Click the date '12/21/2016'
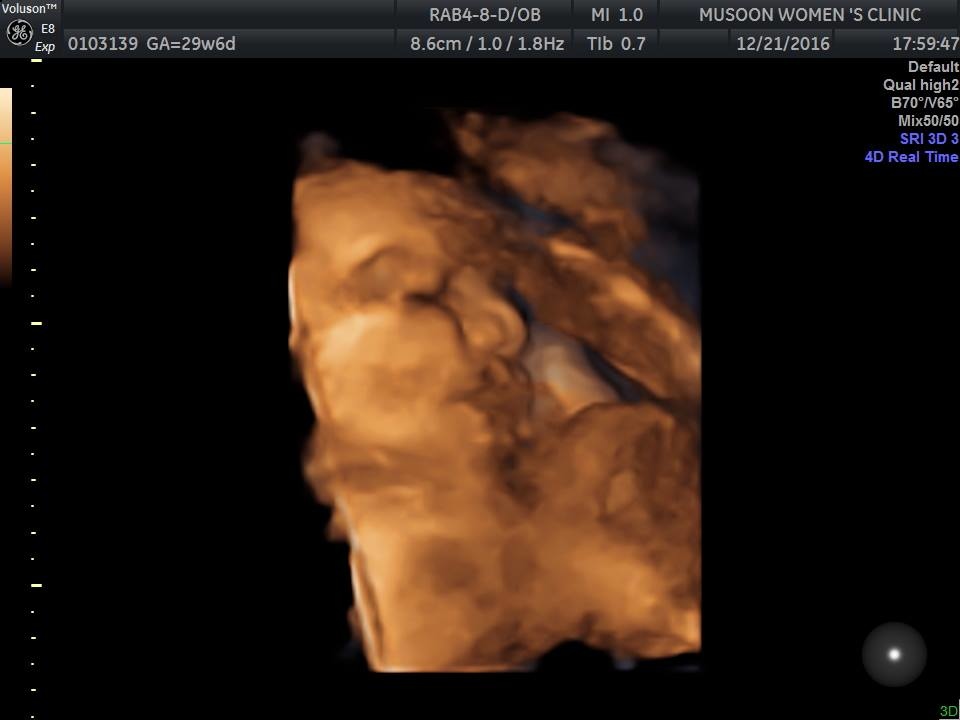The width and height of the screenshot is (960, 720). pyautogui.click(x=783, y=43)
